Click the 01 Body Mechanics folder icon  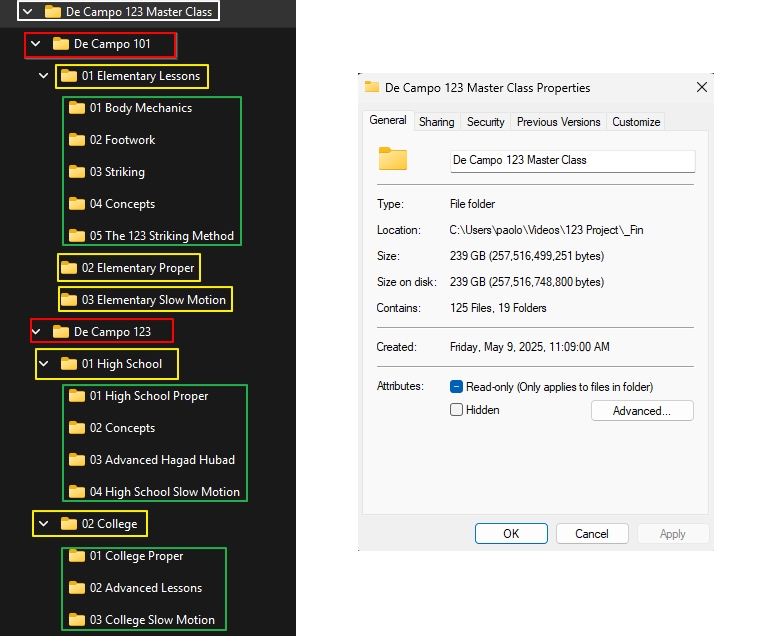pyautogui.click(x=76, y=108)
